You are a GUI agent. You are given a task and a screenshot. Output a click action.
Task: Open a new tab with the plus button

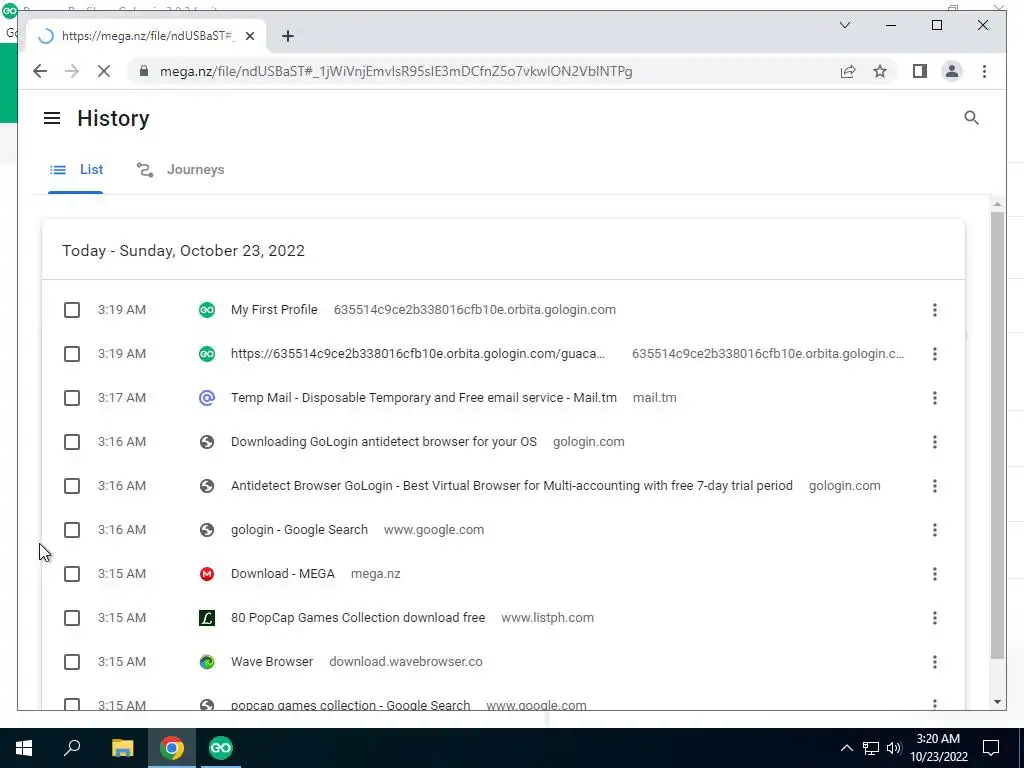pos(288,36)
